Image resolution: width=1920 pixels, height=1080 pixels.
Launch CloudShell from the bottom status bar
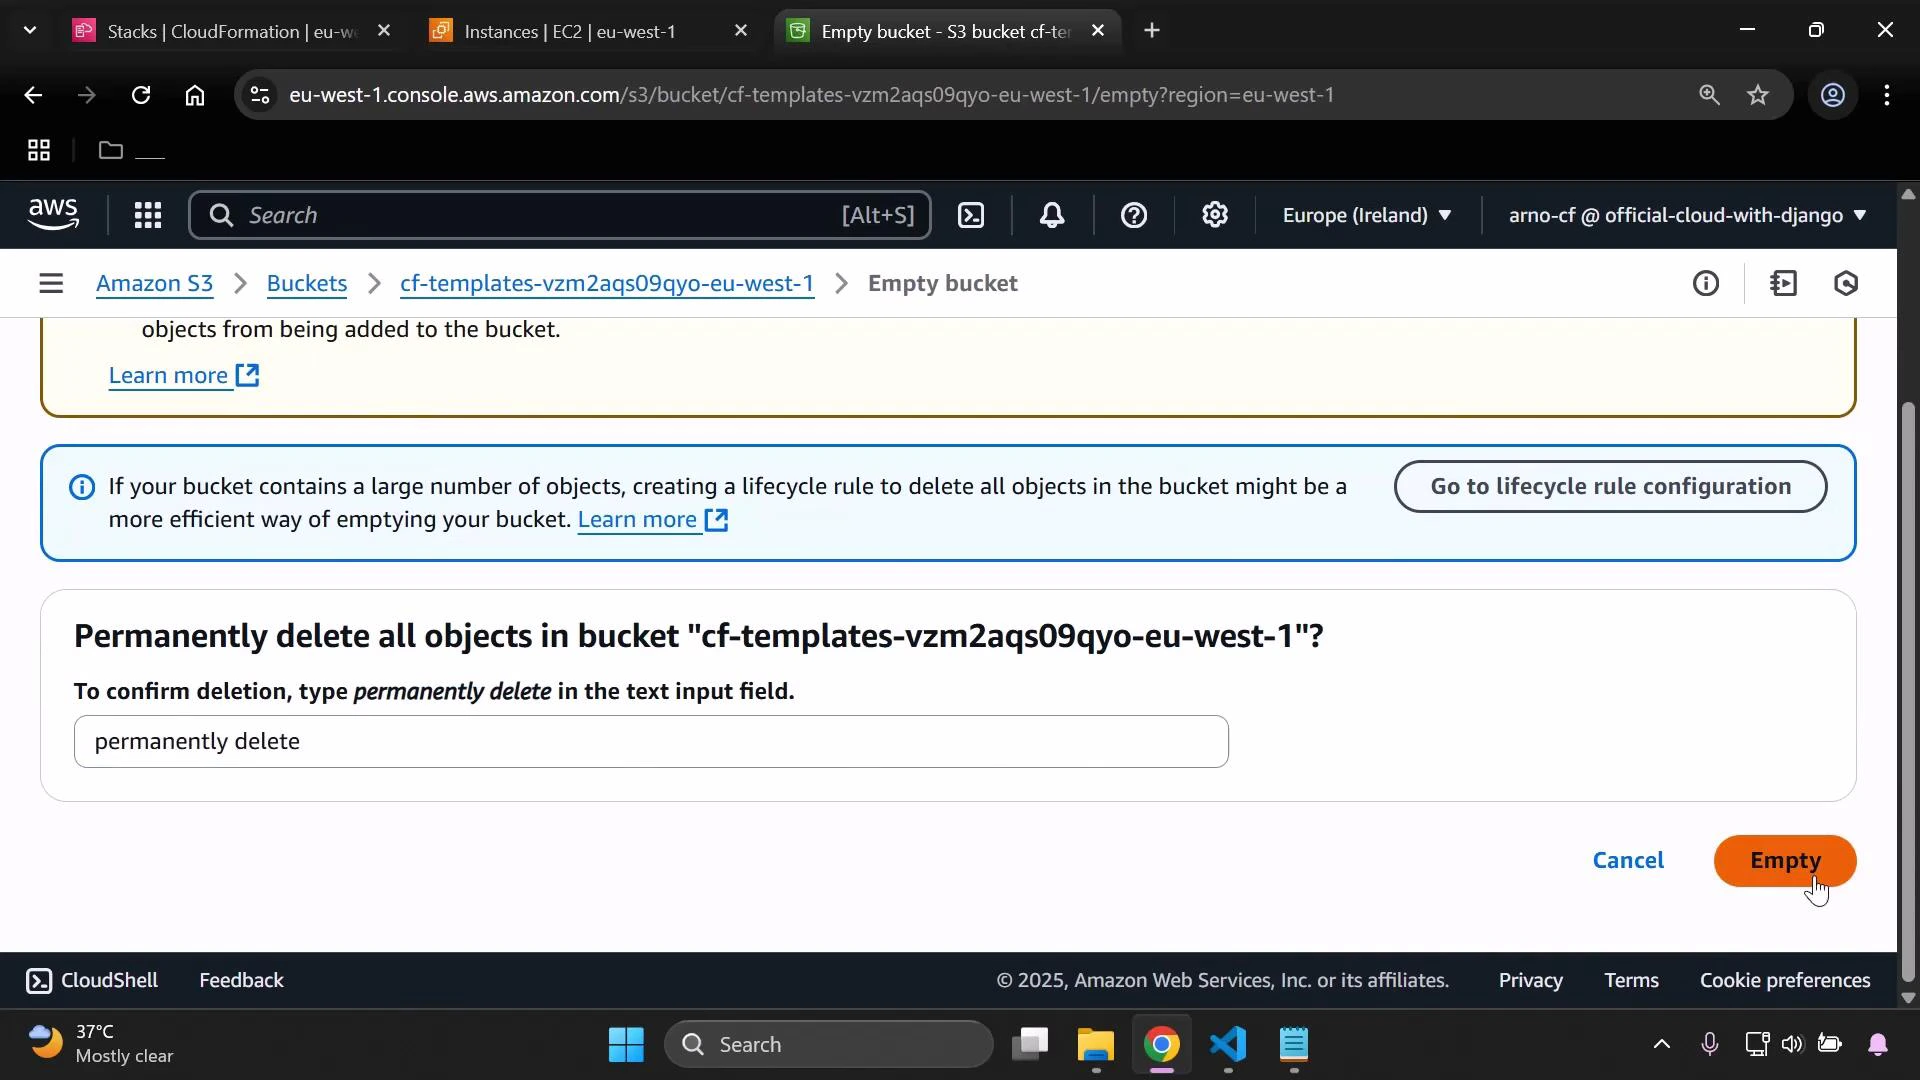tap(91, 980)
